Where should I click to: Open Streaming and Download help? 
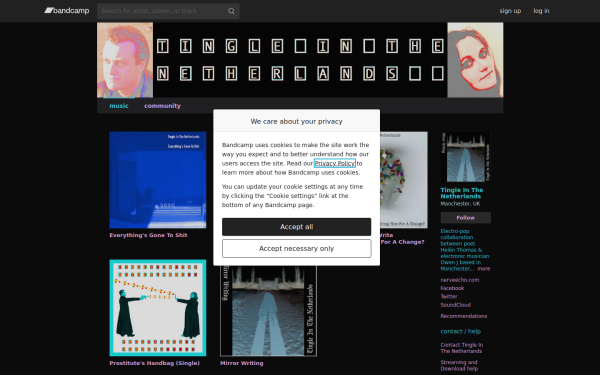click(x=459, y=365)
